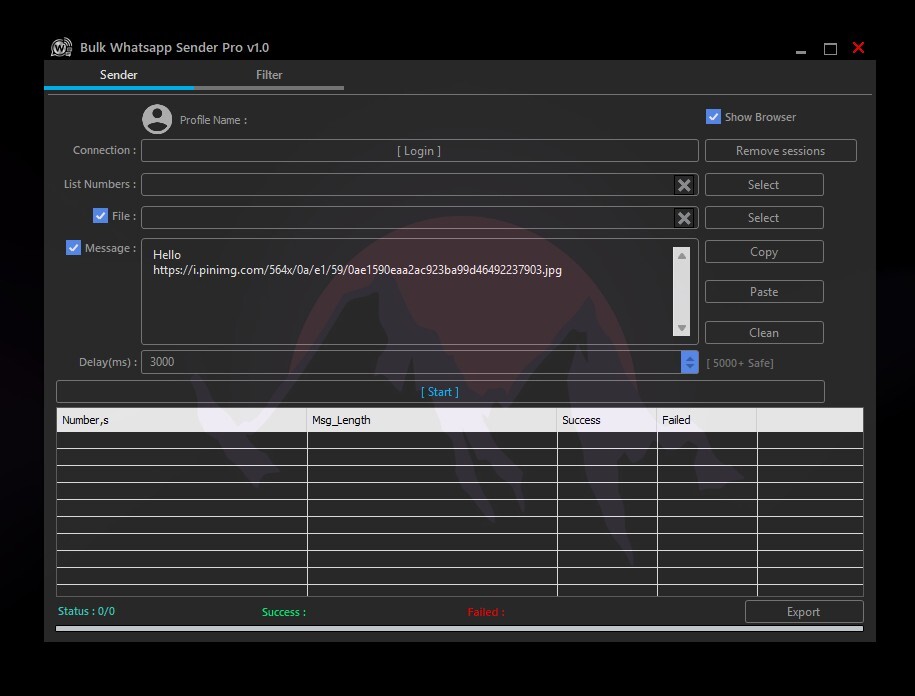Click the Failed column header
The width and height of the screenshot is (915, 696).
707,420
